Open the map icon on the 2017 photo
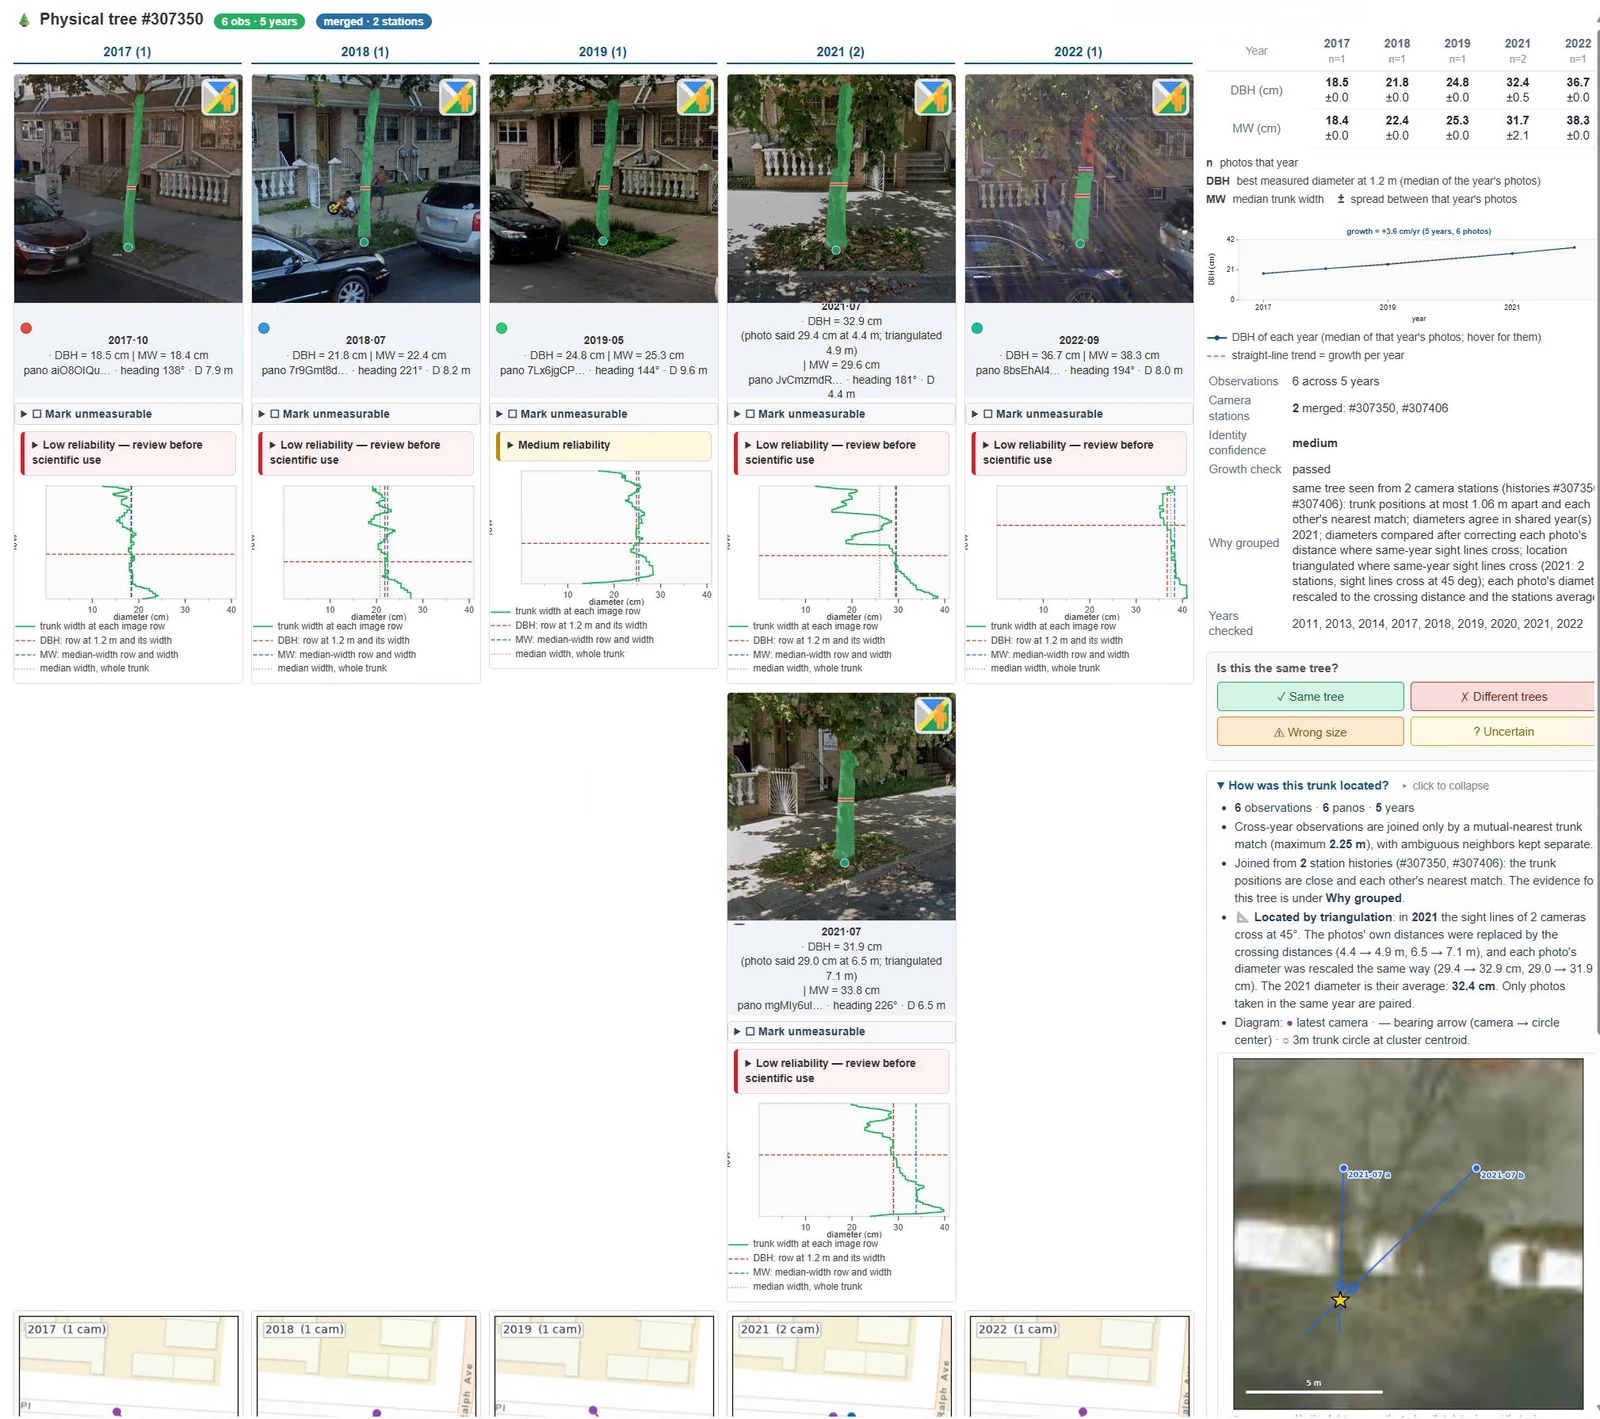This screenshot has width=1600, height=1419. pos(220,97)
